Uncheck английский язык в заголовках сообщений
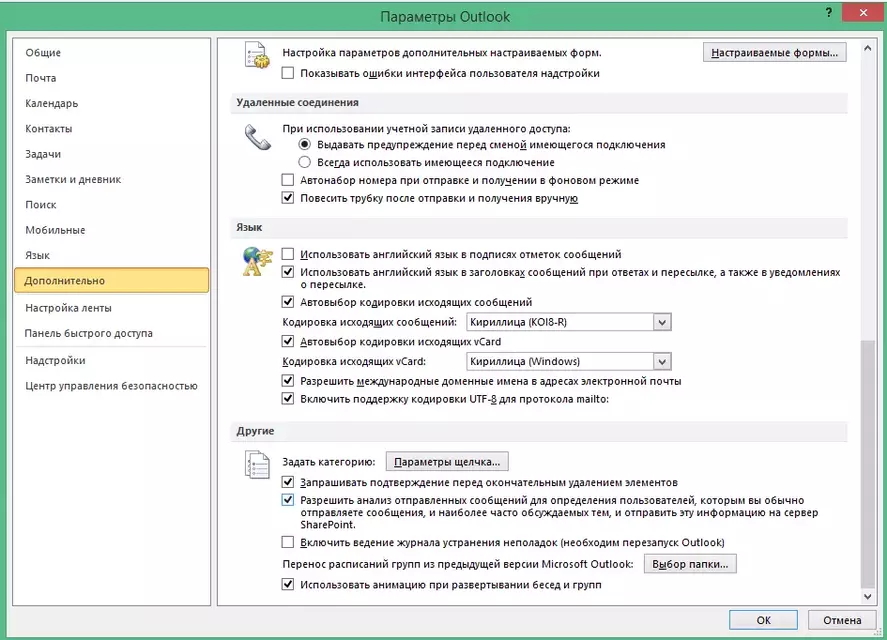887x640 pixels. [288, 272]
